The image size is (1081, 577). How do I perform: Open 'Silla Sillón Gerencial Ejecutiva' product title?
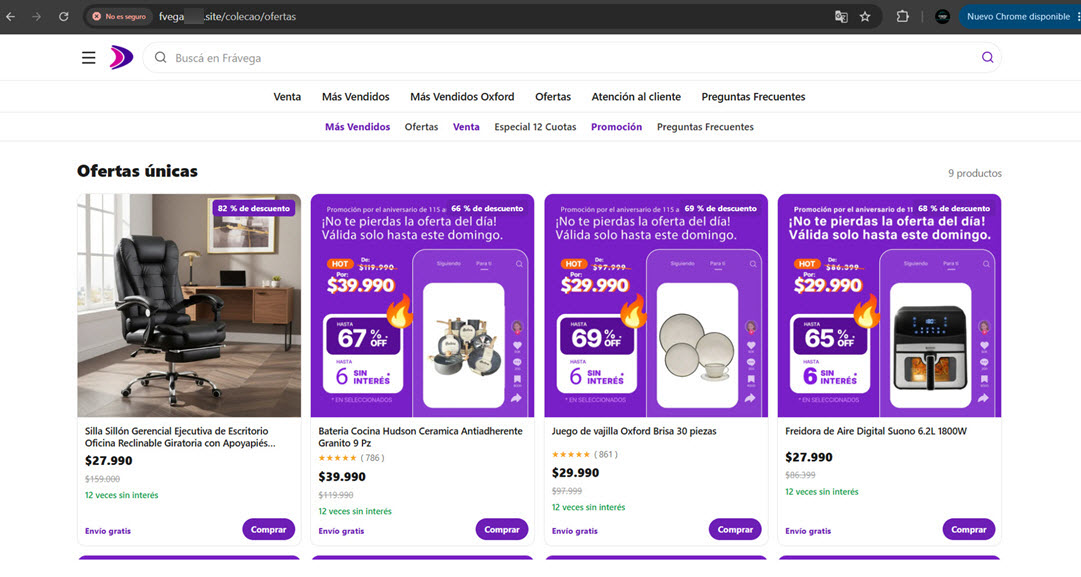[x=180, y=437]
